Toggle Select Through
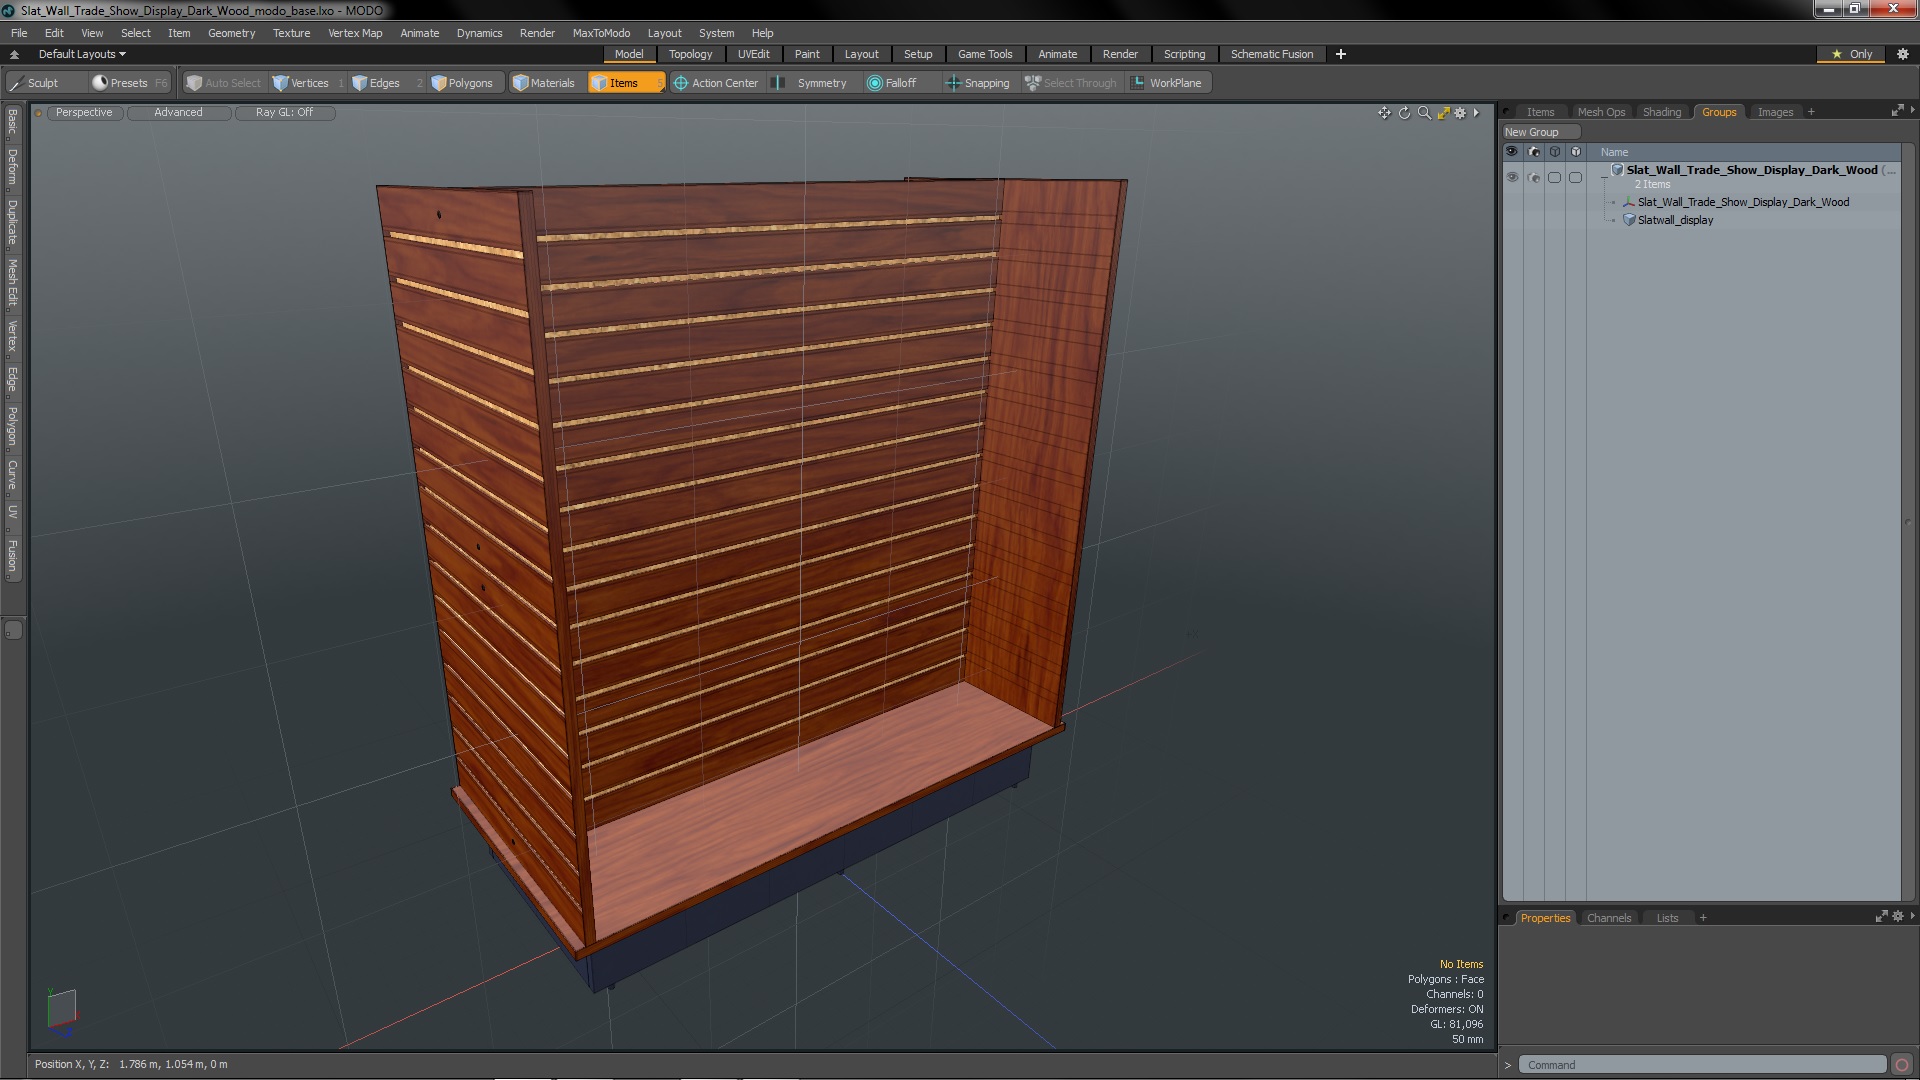This screenshot has width=1920, height=1080. (x=1071, y=83)
